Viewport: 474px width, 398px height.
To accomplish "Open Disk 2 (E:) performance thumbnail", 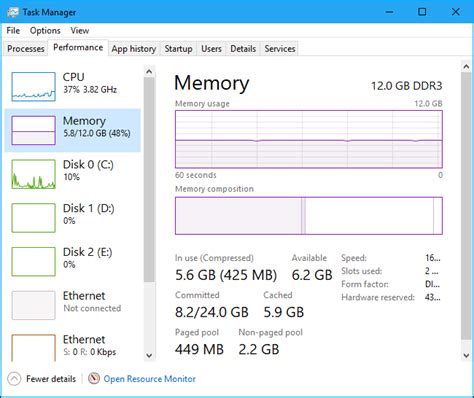I will coord(33,262).
